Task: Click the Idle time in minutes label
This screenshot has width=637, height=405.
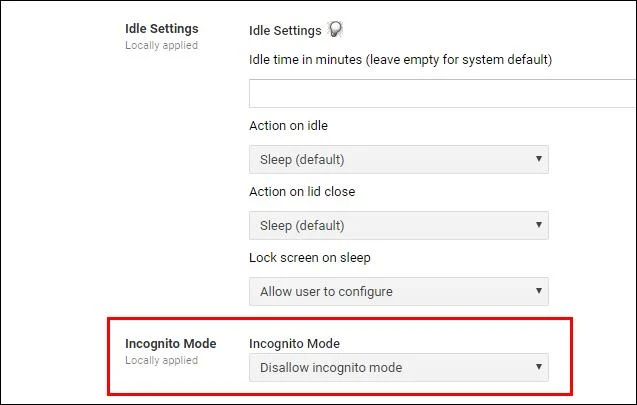Action: (401, 60)
